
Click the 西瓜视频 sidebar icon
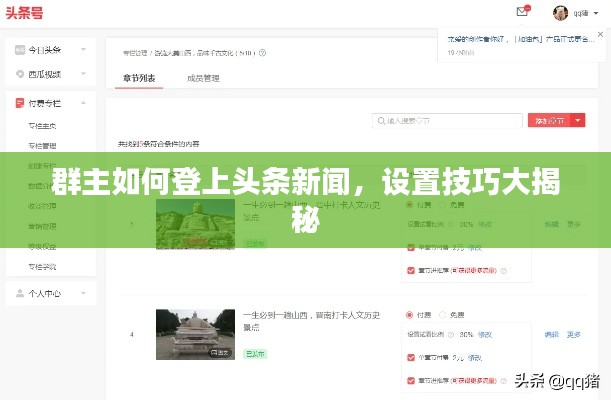20,74
